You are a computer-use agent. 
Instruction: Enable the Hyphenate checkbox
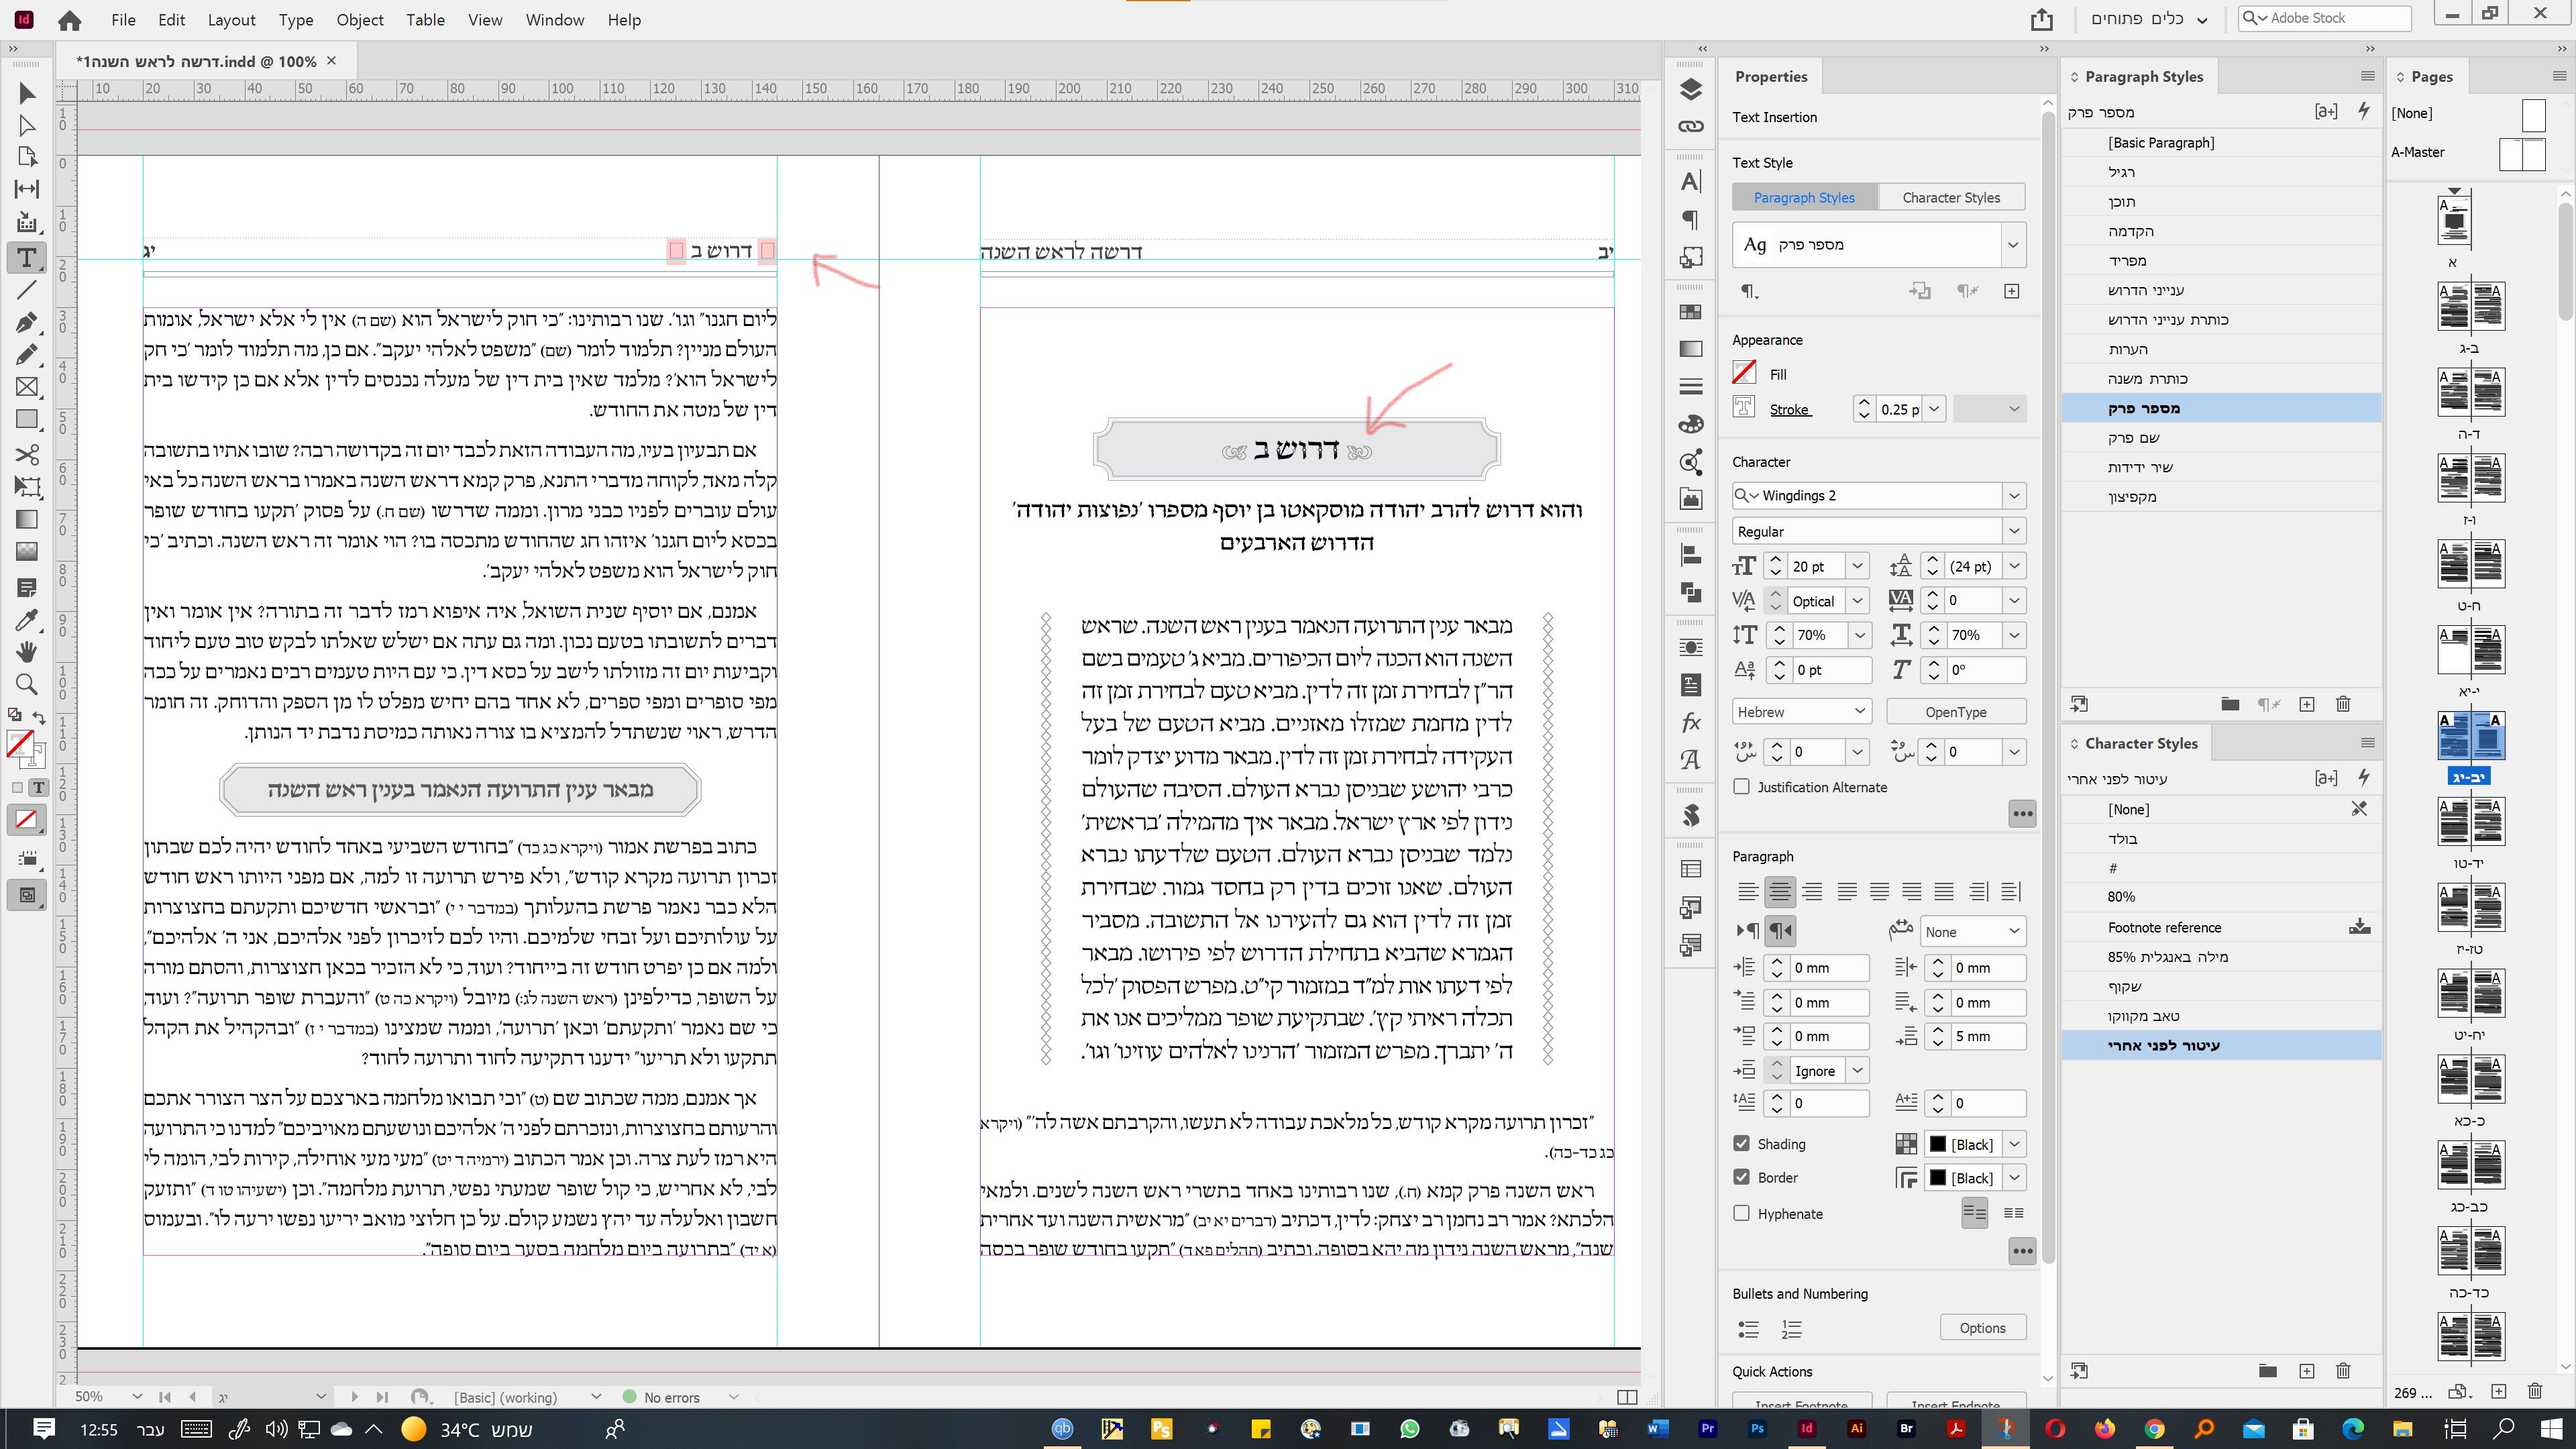pyautogui.click(x=1742, y=1213)
